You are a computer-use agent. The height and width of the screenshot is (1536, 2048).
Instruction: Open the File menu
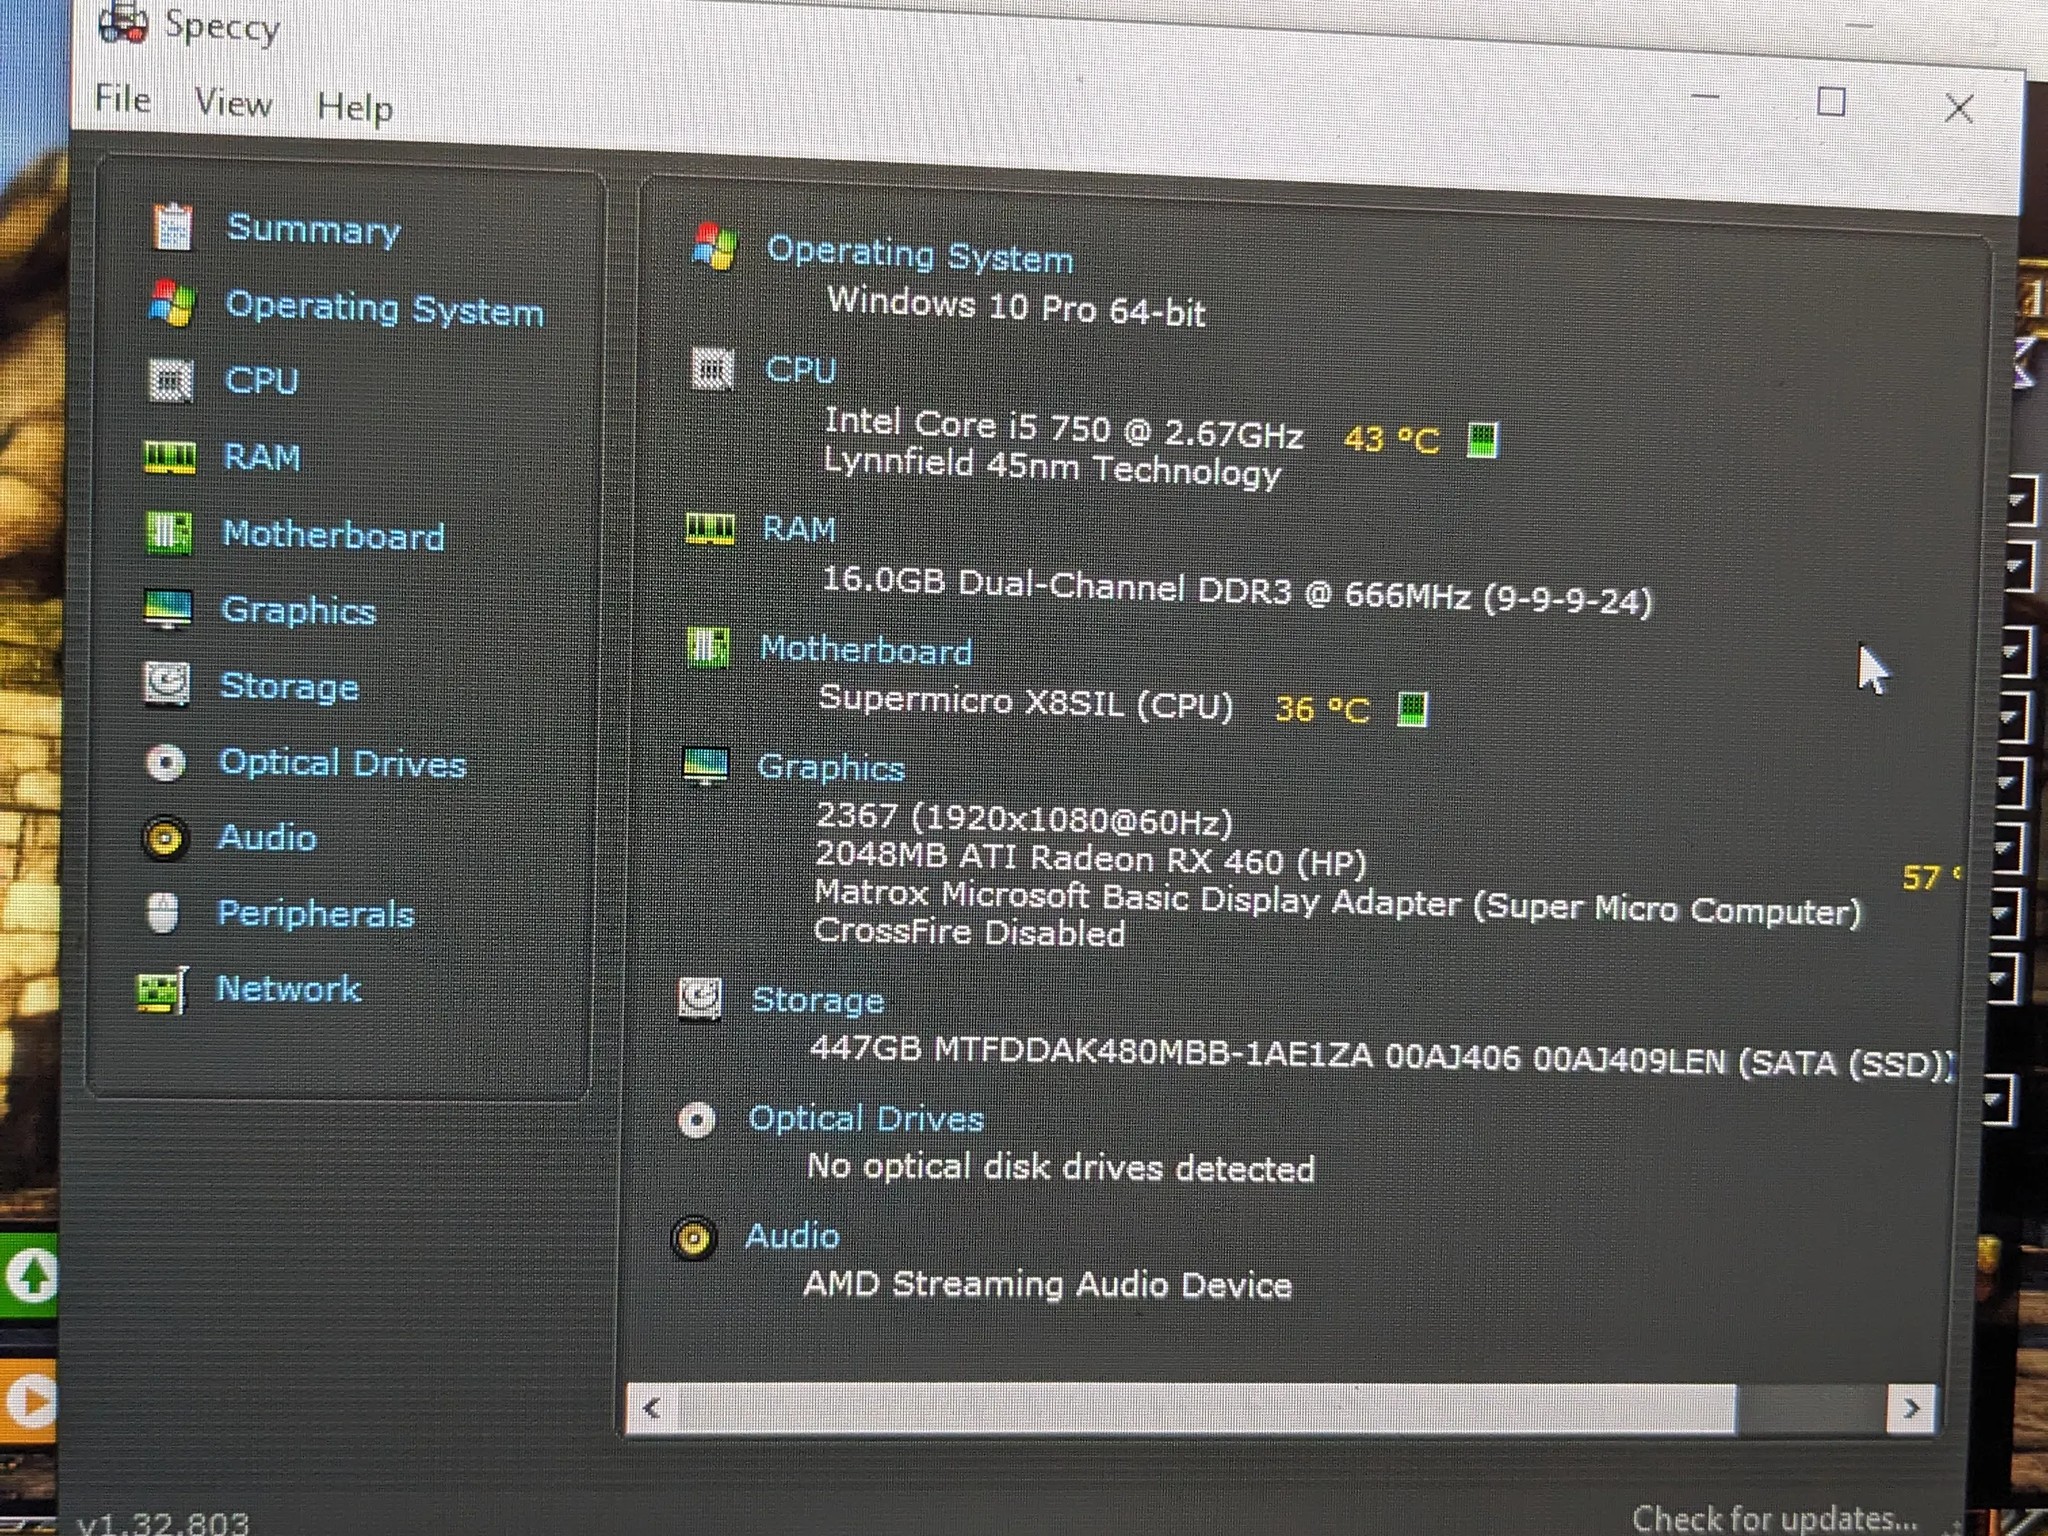click(x=123, y=99)
